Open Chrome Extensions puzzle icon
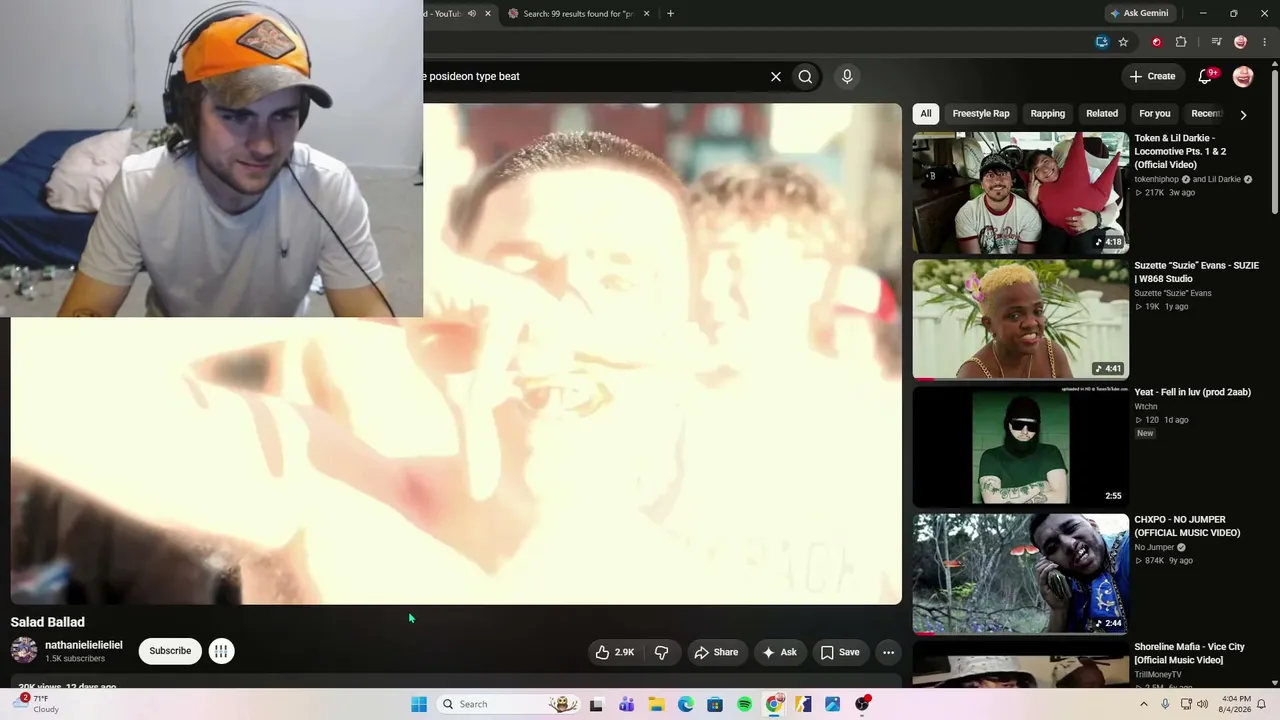Viewport: 1280px width, 720px height. tap(1181, 42)
